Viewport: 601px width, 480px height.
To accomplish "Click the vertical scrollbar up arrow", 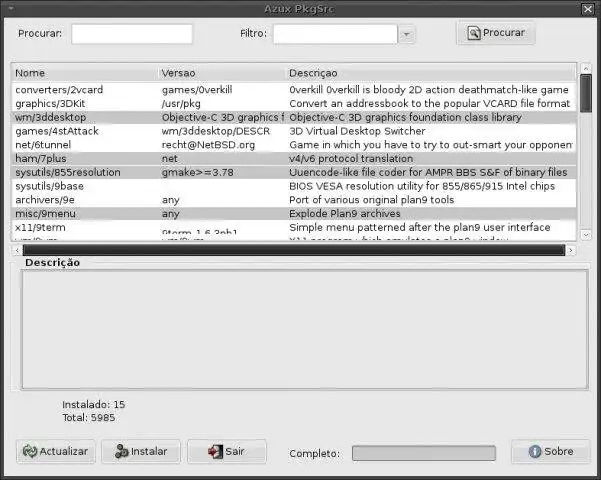I will tap(586, 68).
